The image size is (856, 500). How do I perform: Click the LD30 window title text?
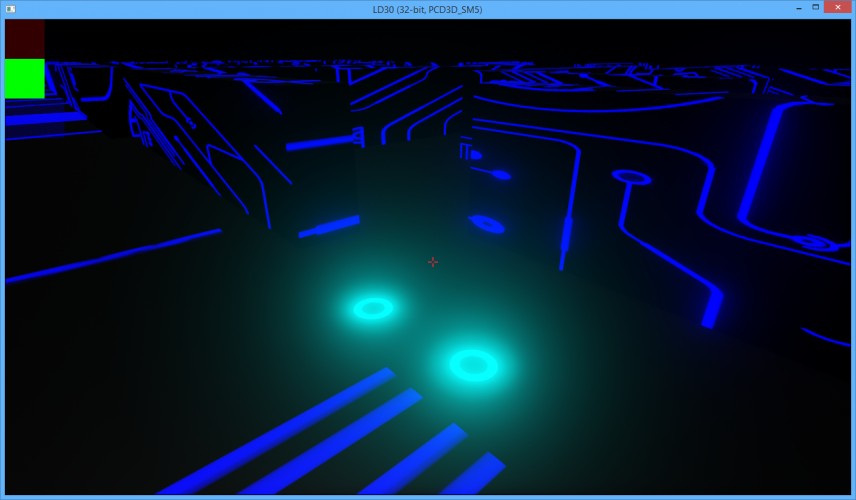tap(427, 9)
